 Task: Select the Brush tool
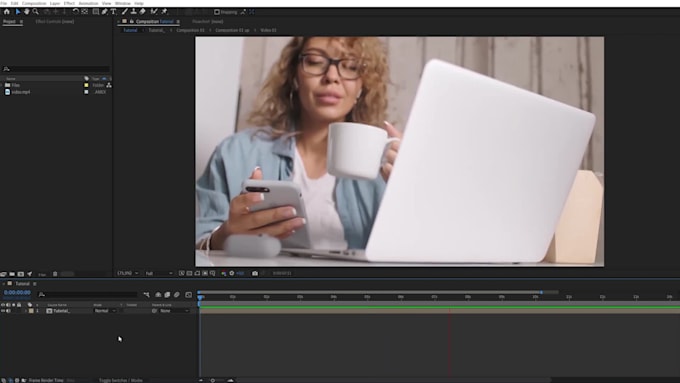pos(124,12)
